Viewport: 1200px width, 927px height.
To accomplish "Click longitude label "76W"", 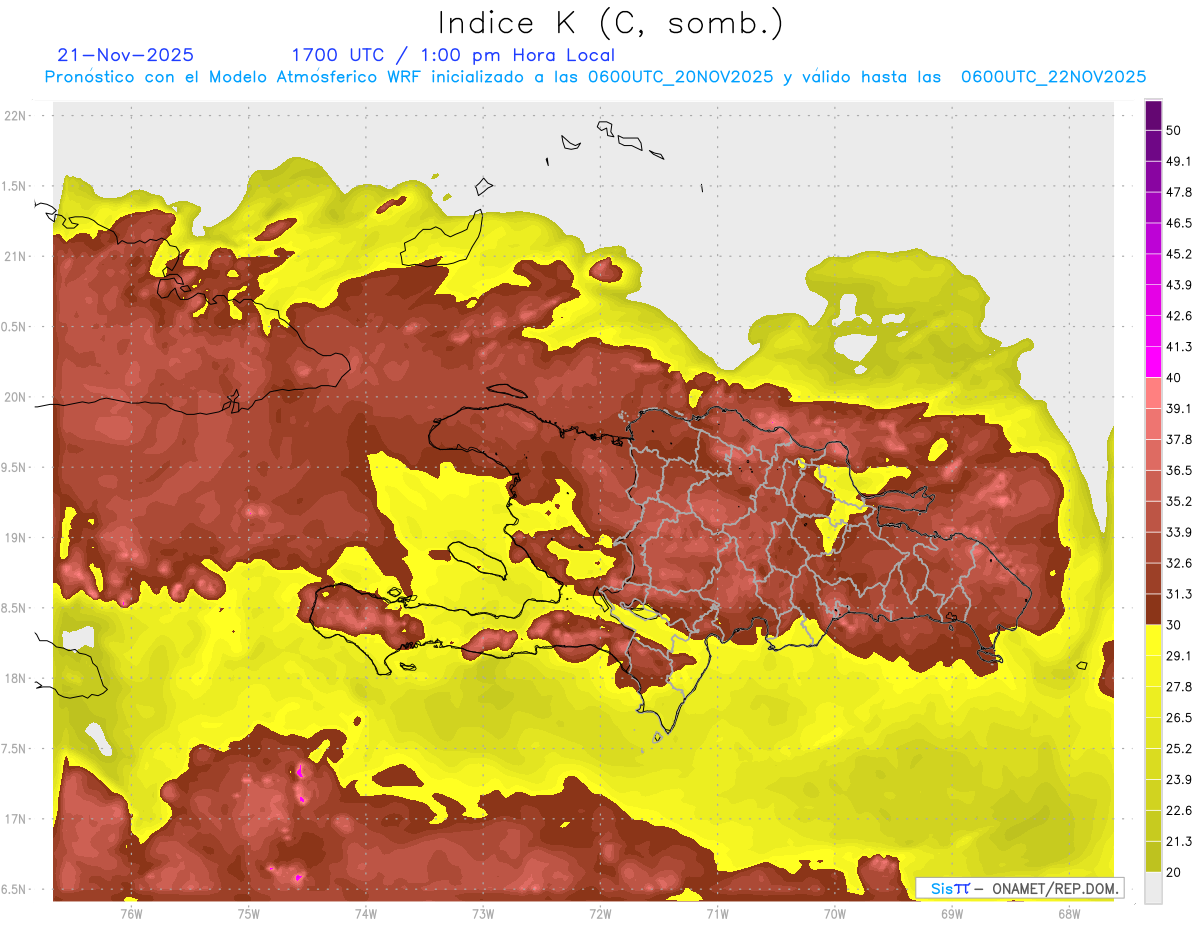I will pos(131,914).
